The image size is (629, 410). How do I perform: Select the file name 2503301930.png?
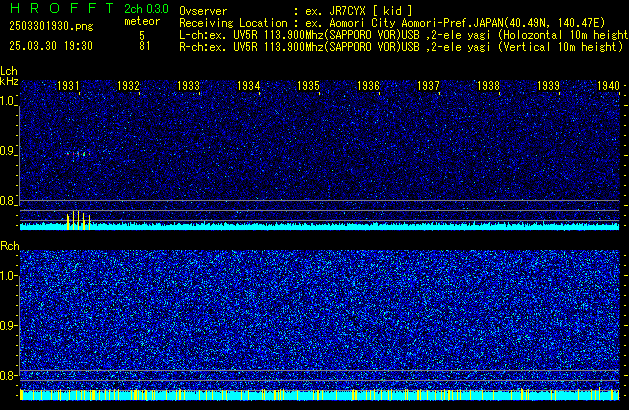point(51,26)
